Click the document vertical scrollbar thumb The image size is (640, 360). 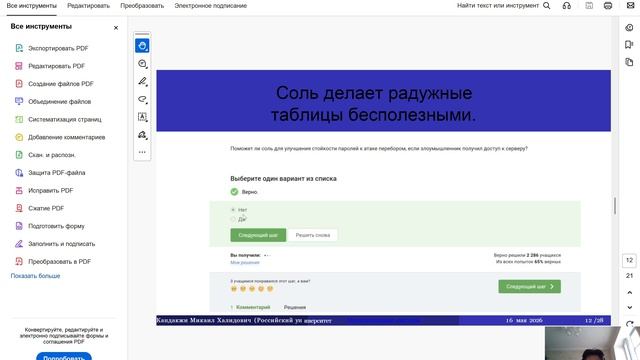[615, 206]
